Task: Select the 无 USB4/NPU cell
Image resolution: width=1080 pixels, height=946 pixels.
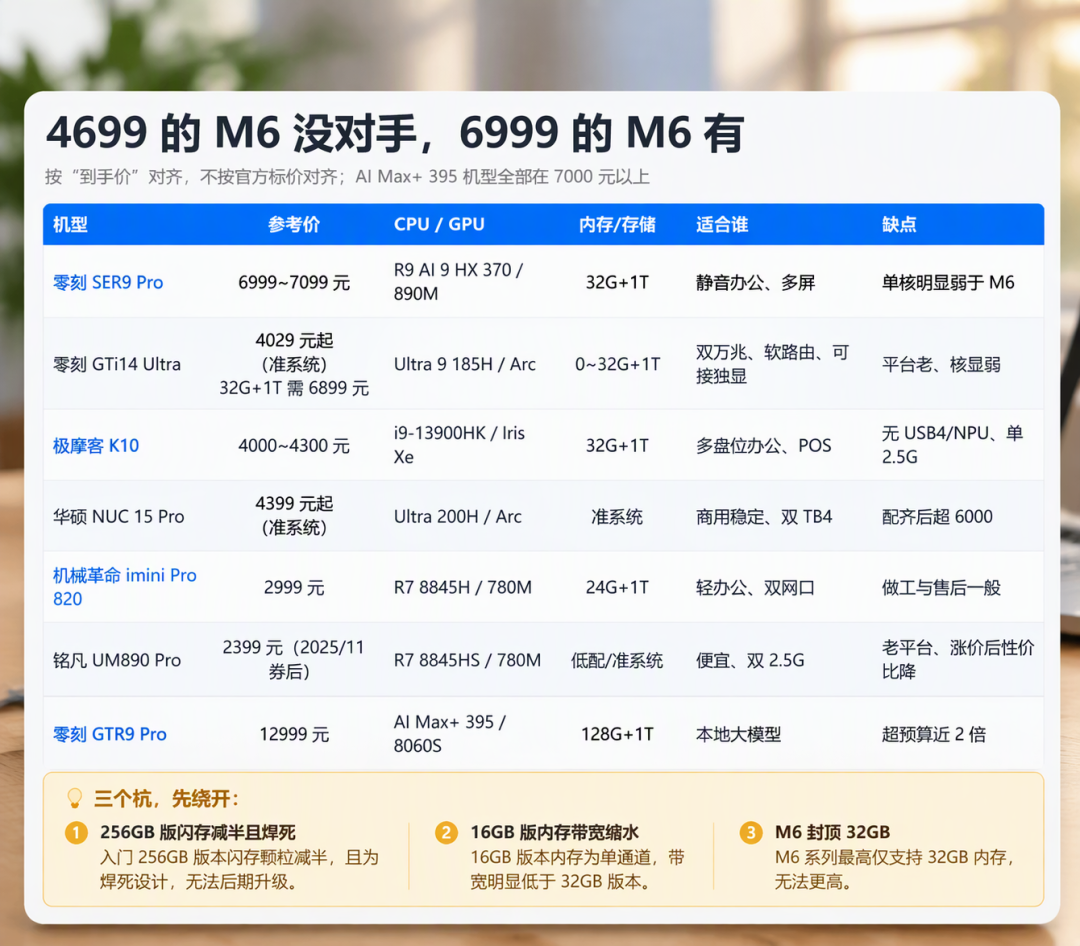Action: (952, 445)
